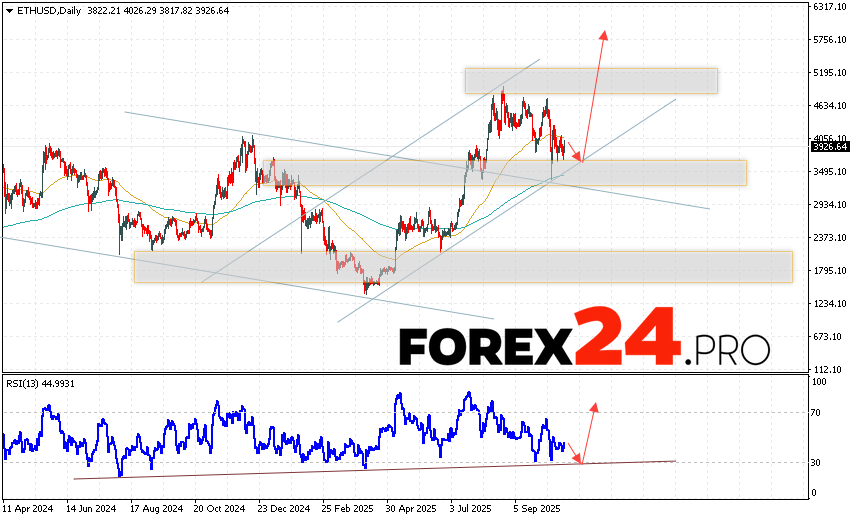The width and height of the screenshot is (854, 520).
Task: Click the RSI 30 level label
Action: coord(818,462)
